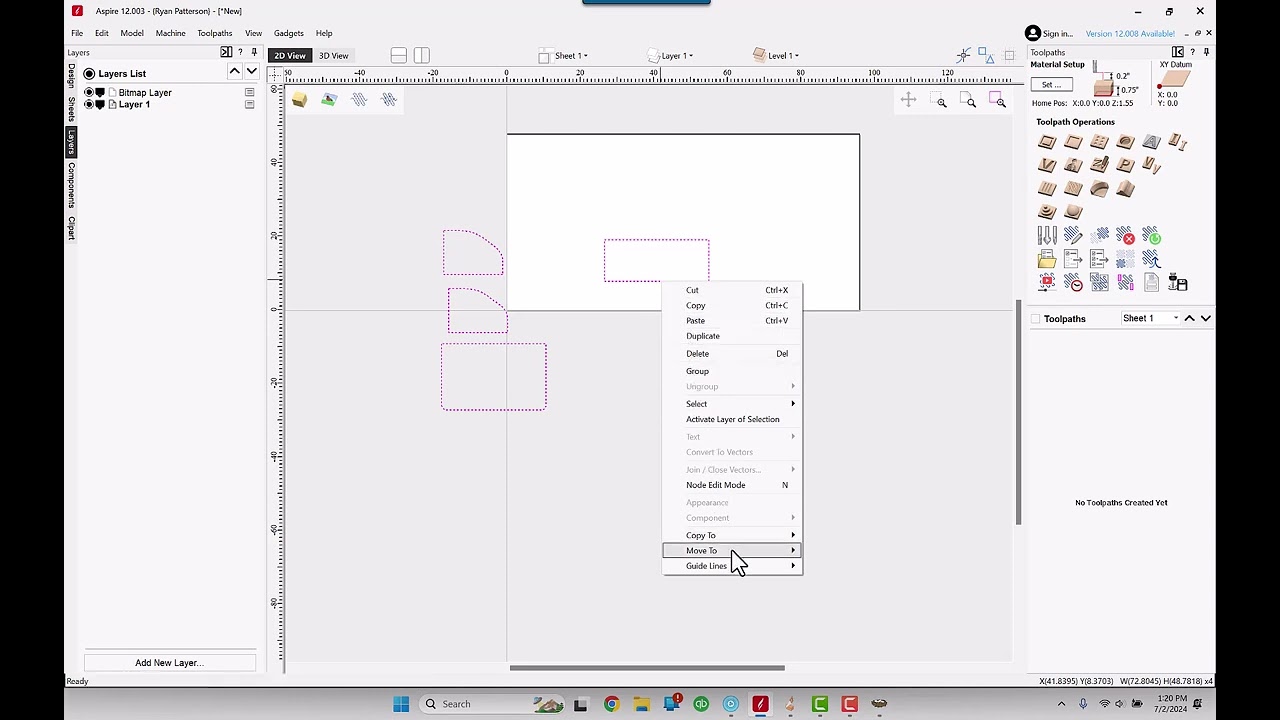Expand the Copy To submenu

(732, 535)
